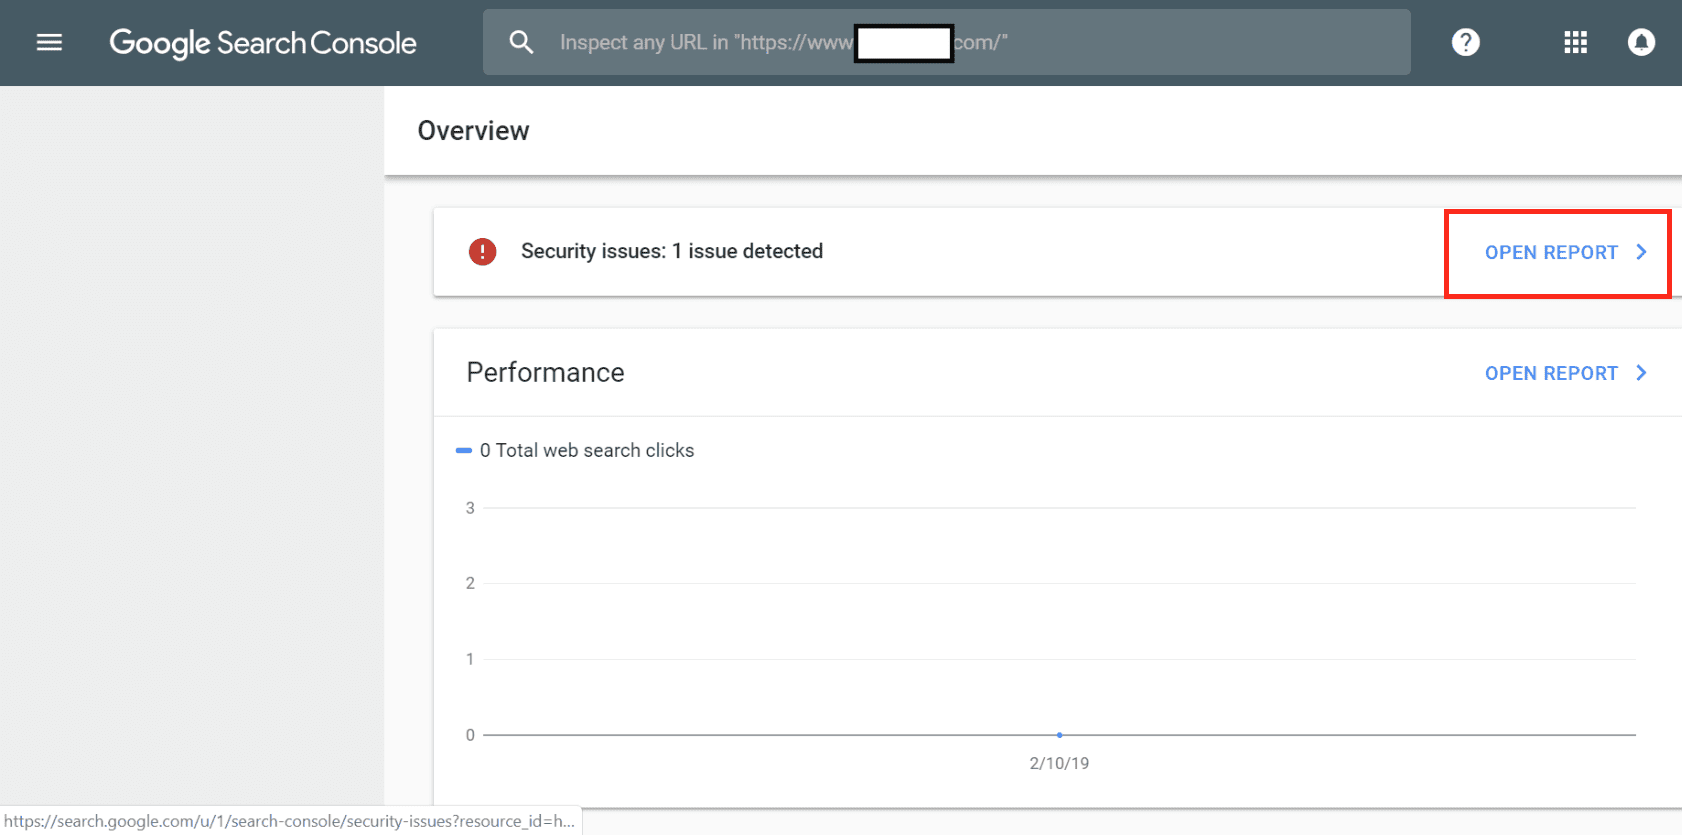This screenshot has width=1682, height=840.
Task: Open the Security issues report link
Action: click(1550, 253)
